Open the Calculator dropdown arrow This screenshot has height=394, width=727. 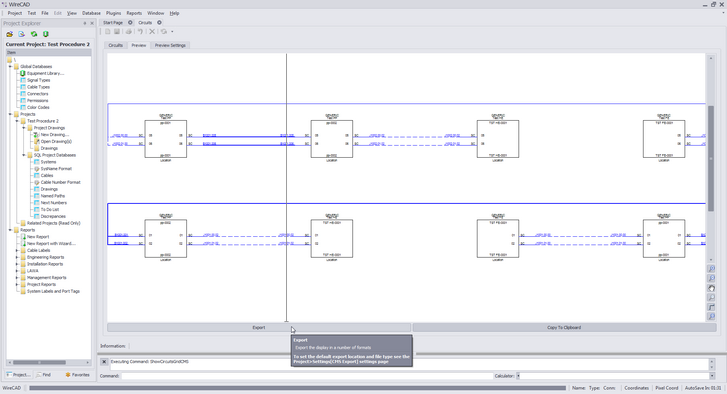pos(712,376)
